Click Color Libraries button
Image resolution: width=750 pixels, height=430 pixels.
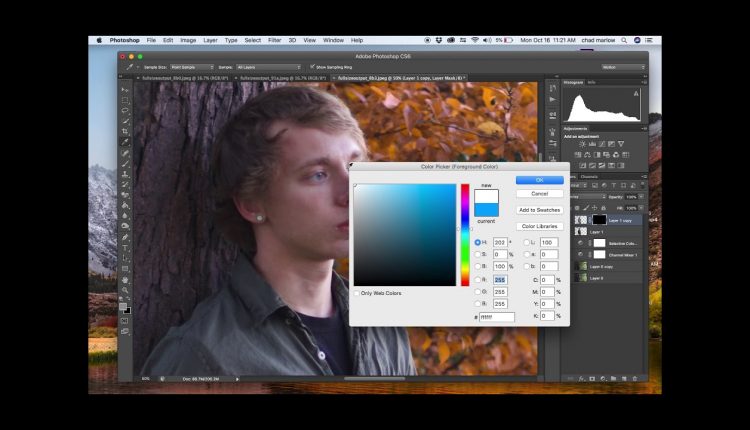pos(540,226)
